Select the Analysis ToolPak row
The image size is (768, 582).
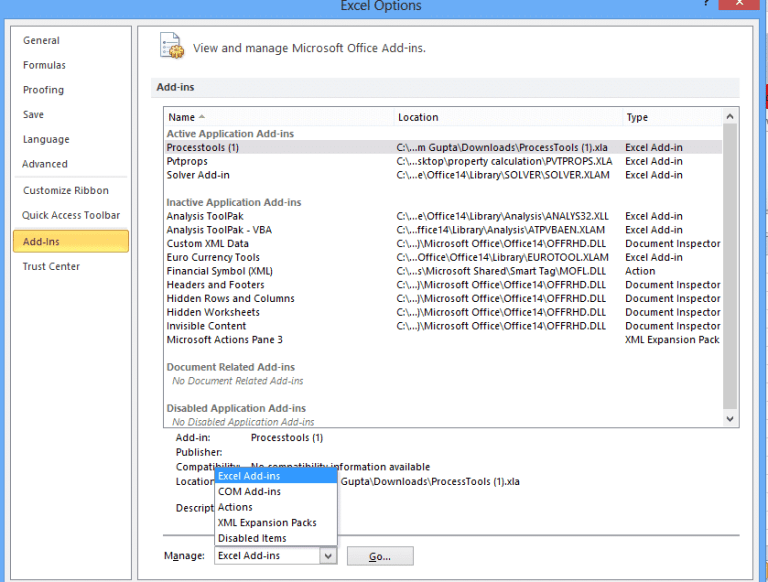tap(443, 216)
